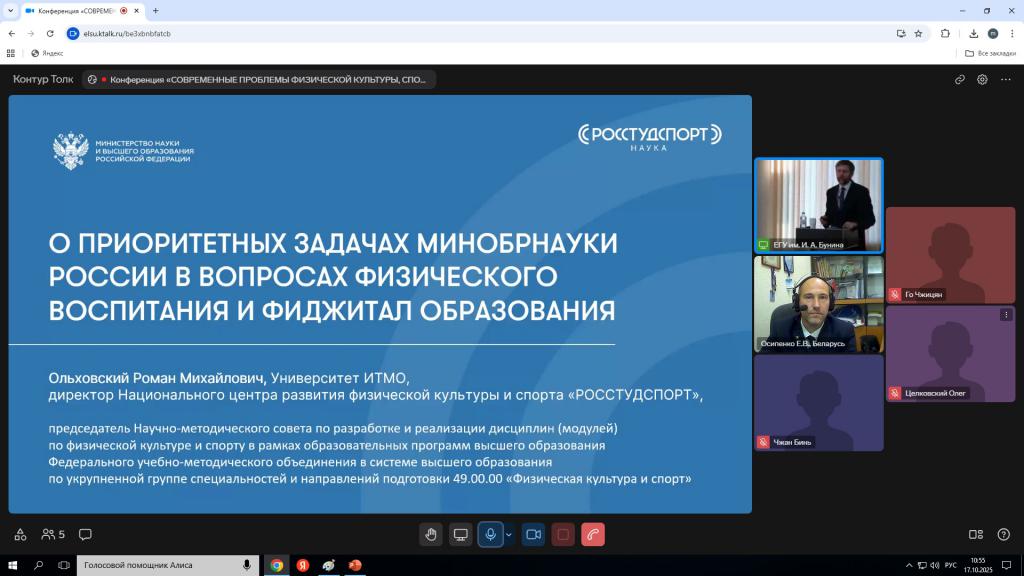
Task: Open microphone options dropdown arrow
Action: pyautogui.click(x=509, y=534)
